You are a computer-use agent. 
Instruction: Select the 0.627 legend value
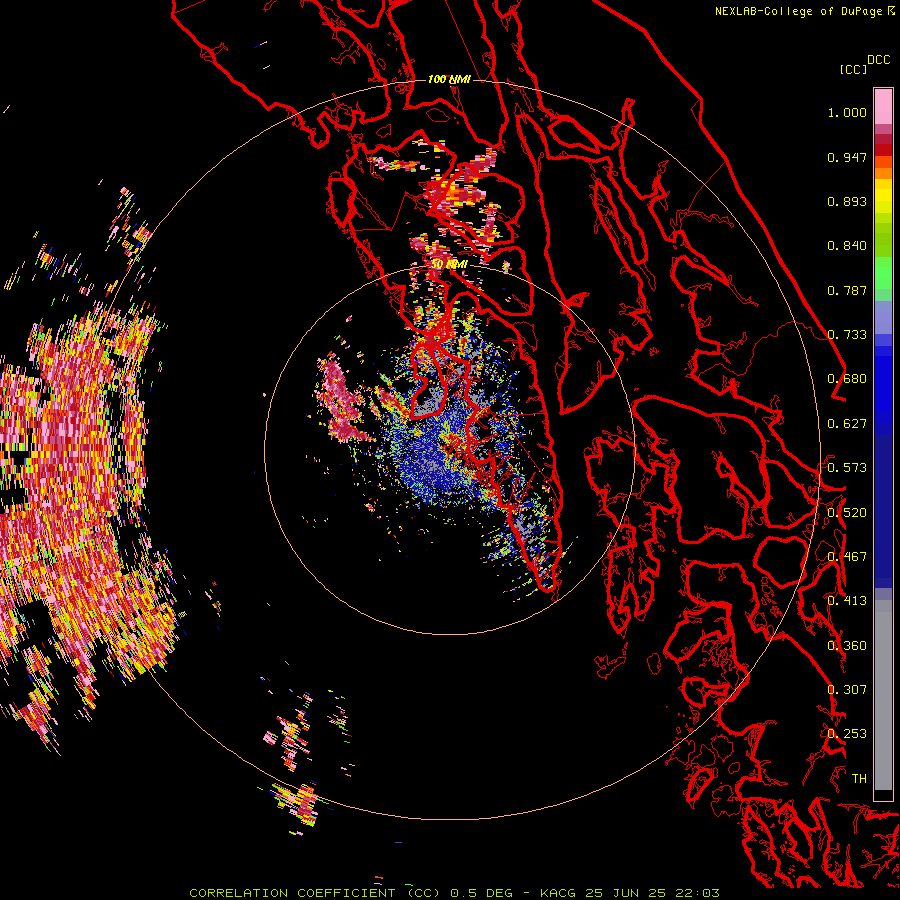847,424
